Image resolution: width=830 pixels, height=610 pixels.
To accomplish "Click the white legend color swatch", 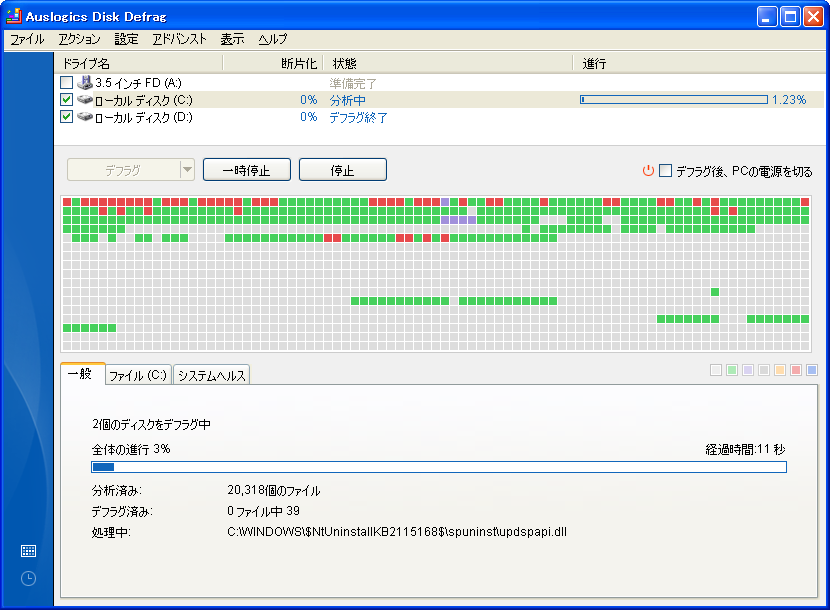I will coord(716,370).
